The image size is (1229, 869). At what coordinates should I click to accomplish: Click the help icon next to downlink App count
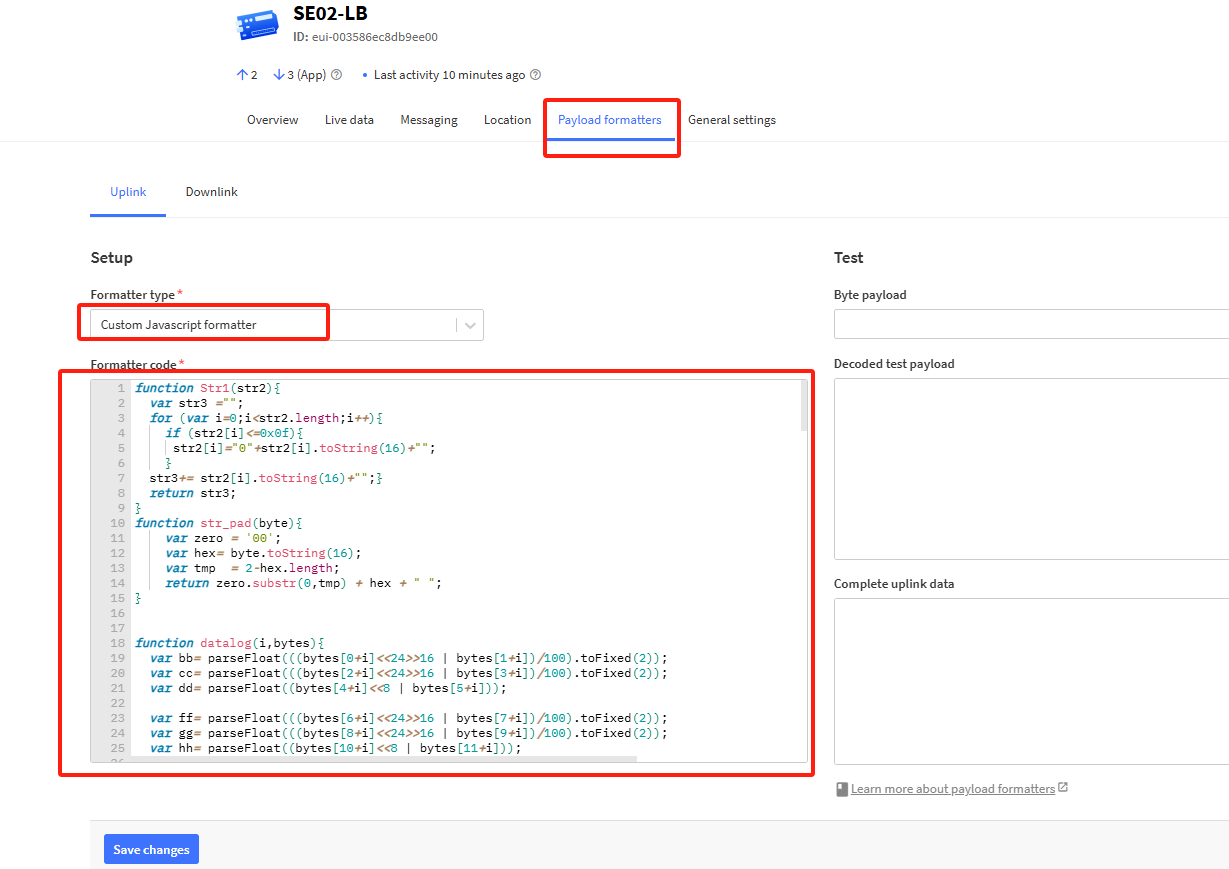(336, 75)
